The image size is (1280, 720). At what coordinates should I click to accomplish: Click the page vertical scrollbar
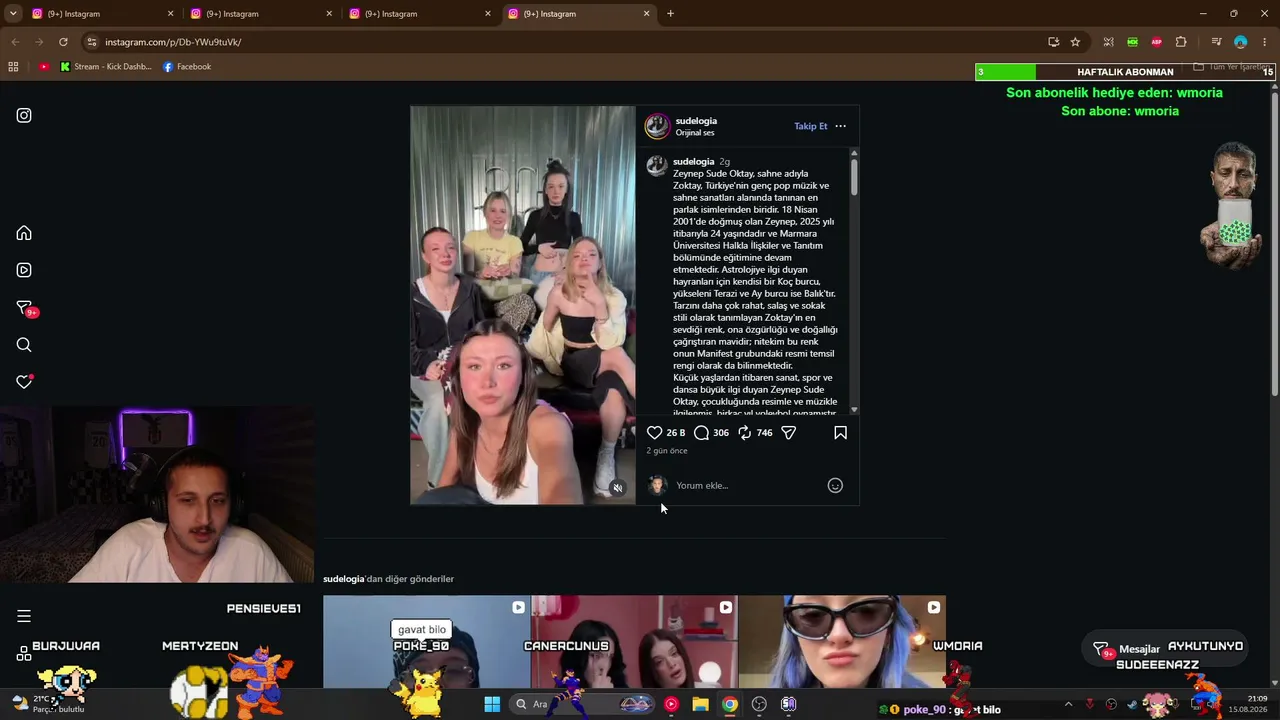pos(1274,245)
